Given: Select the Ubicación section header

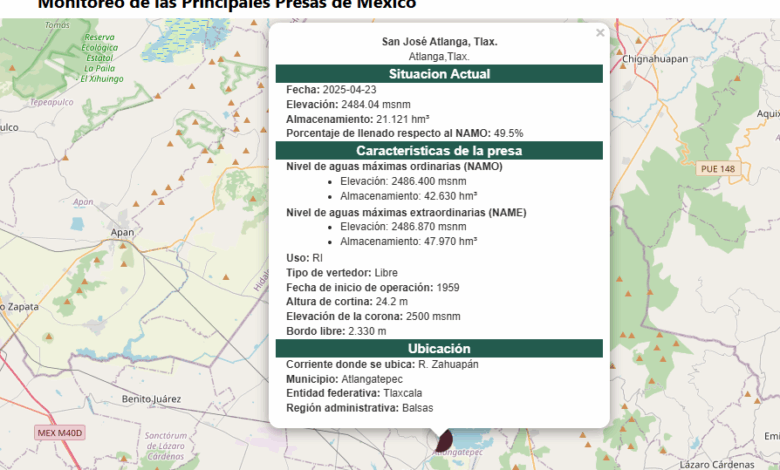Looking at the screenshot, I should [x=439, y=348].
